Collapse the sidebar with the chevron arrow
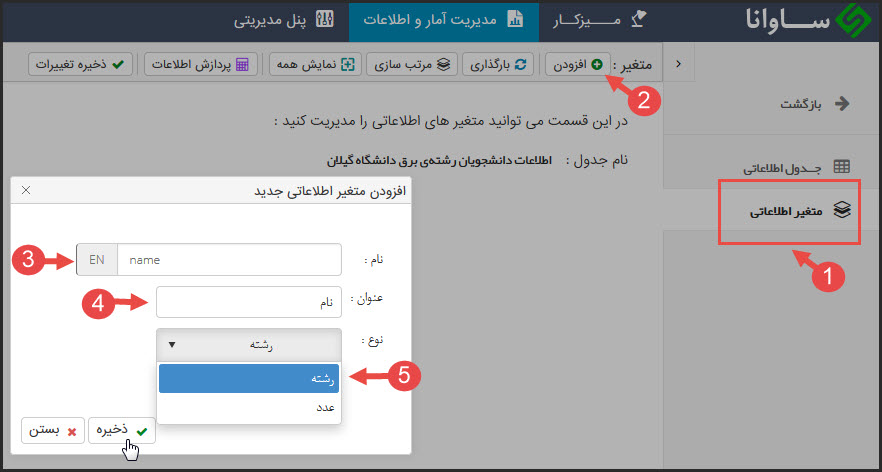Viewport: 882px width, 472px height. click(678, 64)
